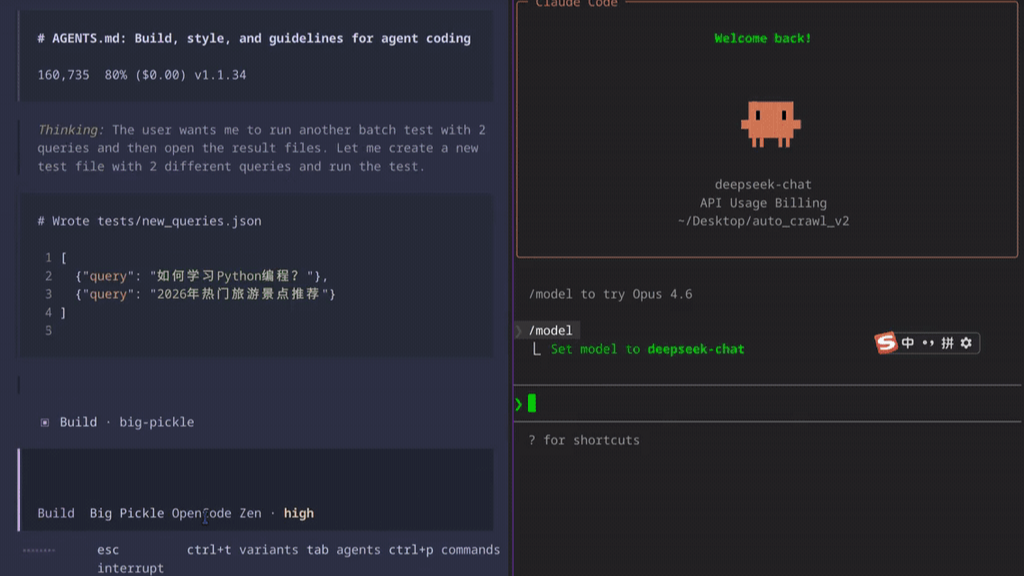
Task: Click 'tab agents' hint
Action: (344, 550)
